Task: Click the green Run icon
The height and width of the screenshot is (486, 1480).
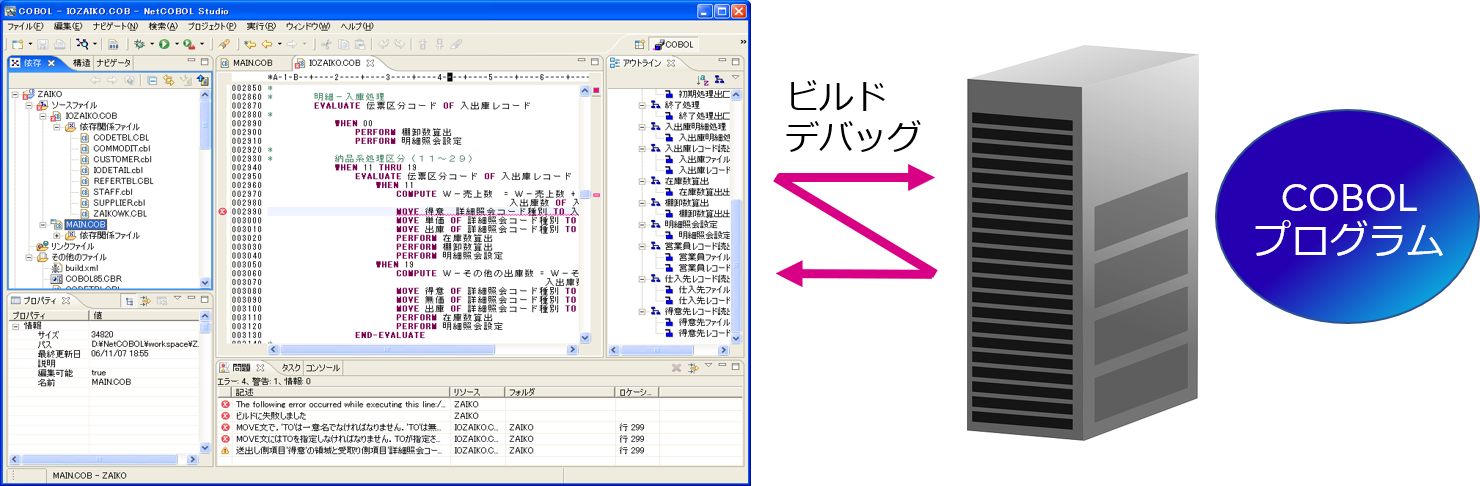Action: pyautogui.click(x=163, y=44)
